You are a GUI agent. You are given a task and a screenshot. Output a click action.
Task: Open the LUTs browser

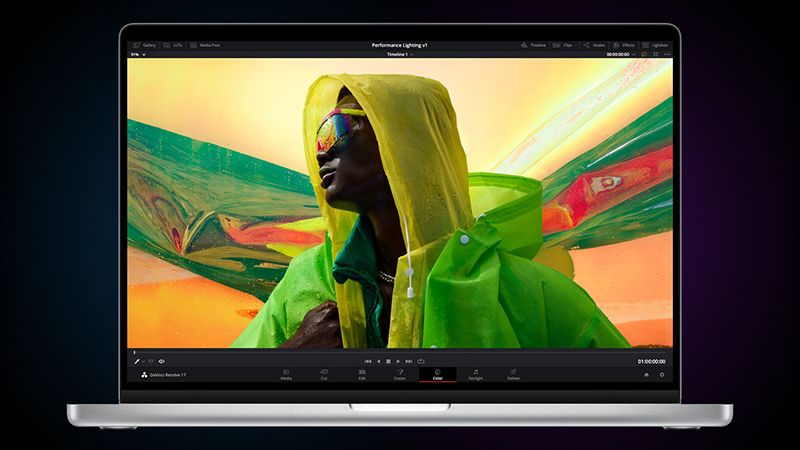(x=172, y=45)
